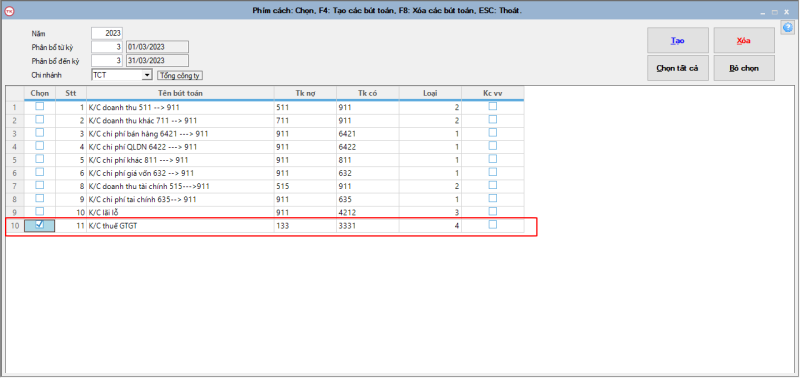Click Tk có cell 811
Screen dimensions: 800x378
click(368, 160)
